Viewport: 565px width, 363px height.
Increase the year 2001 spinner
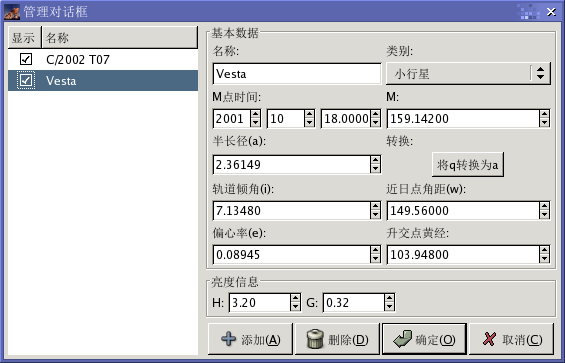[x=255, y=114]
